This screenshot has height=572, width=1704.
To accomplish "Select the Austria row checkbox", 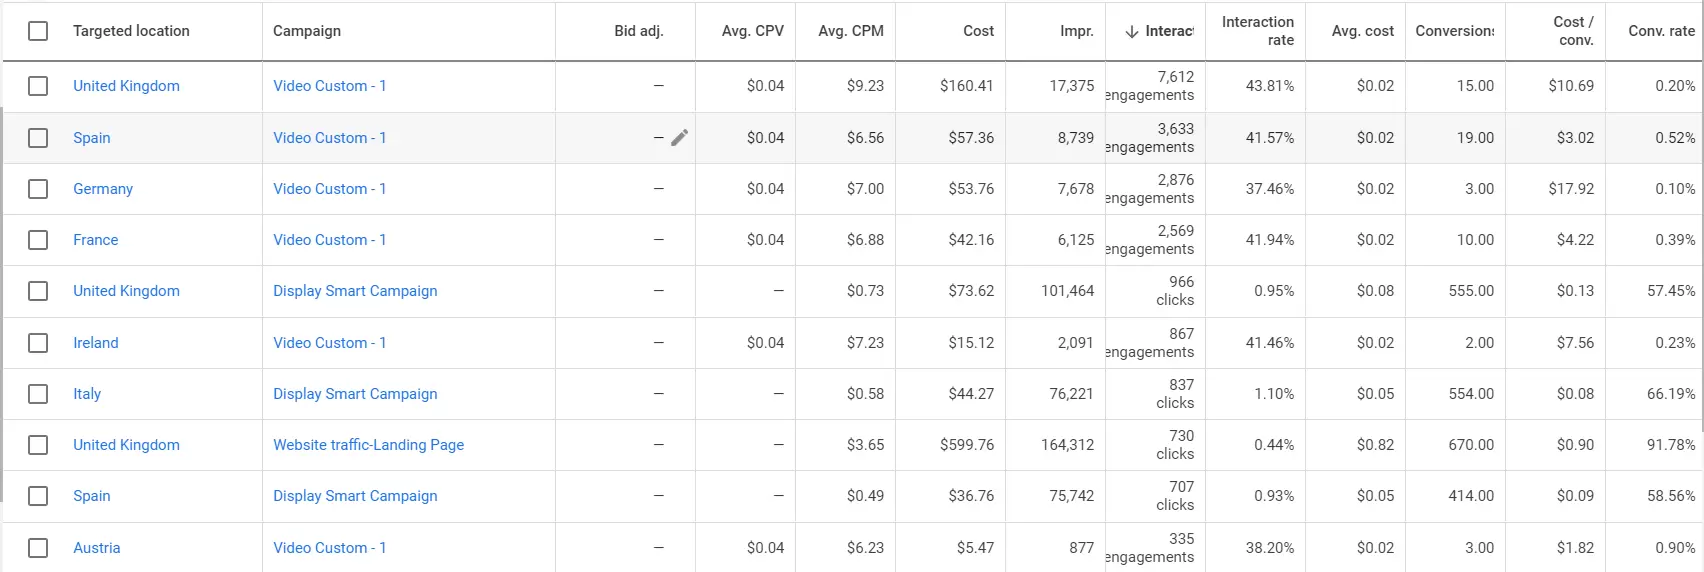I will (38, 548).
